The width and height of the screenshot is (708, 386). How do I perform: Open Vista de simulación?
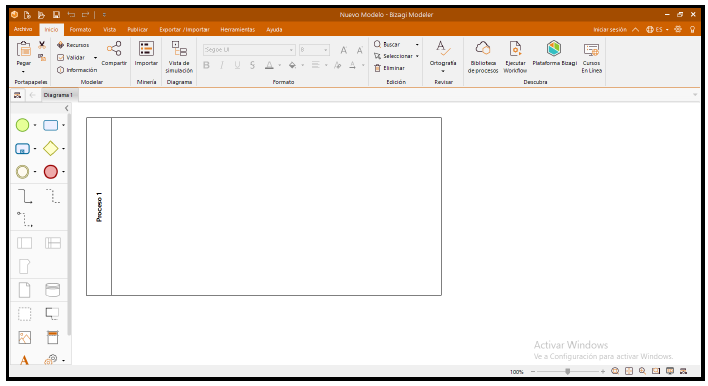click(x=179, y=56)
